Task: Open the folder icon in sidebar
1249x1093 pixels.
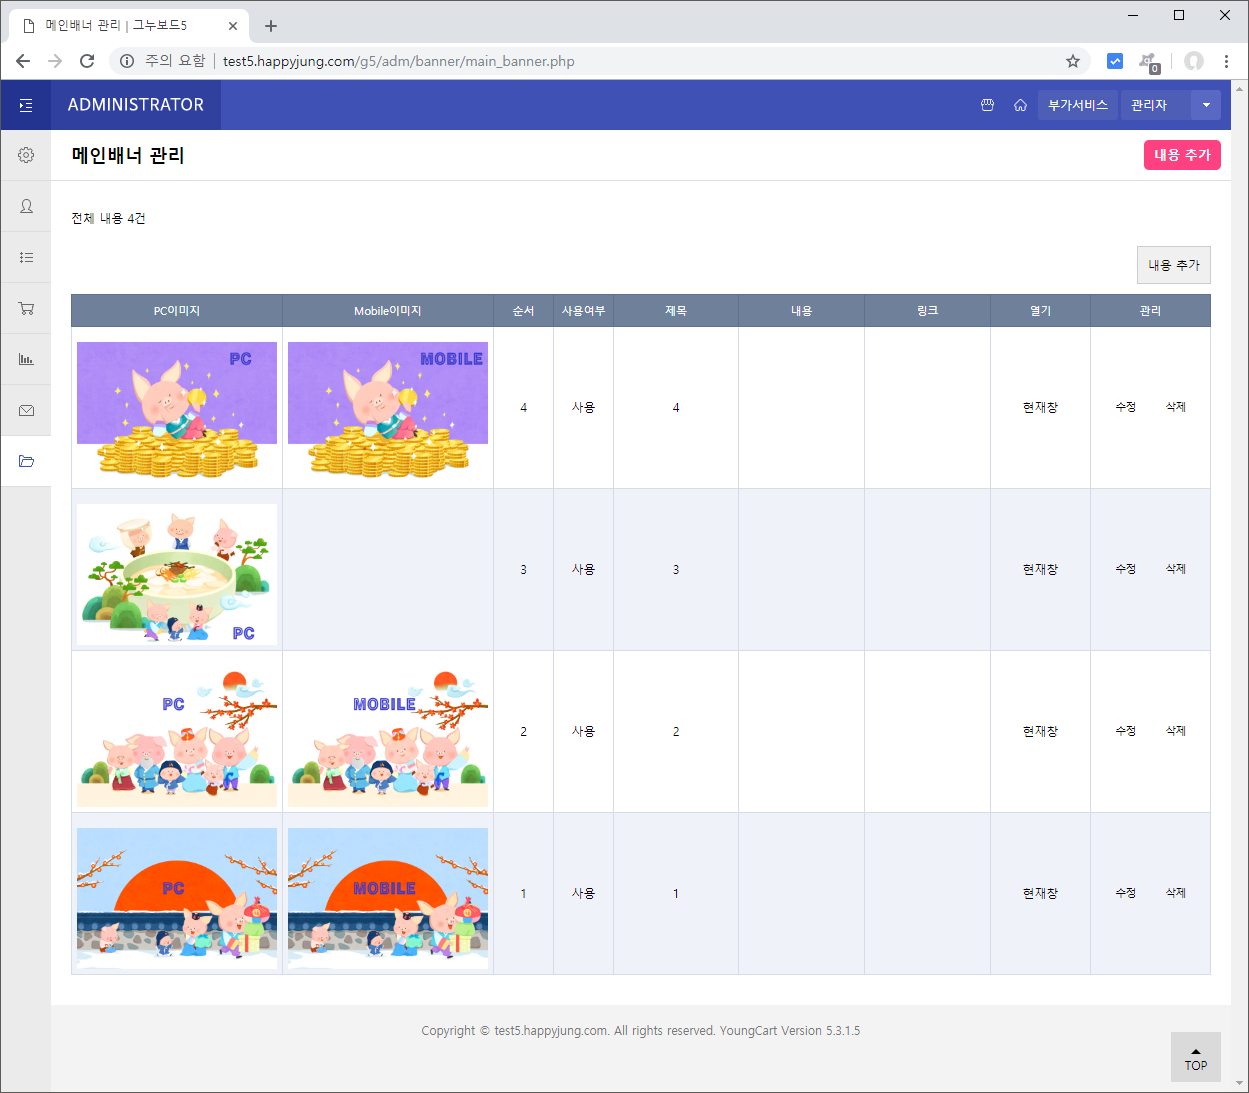Action: pyautogui.click(x=26, y=461)
